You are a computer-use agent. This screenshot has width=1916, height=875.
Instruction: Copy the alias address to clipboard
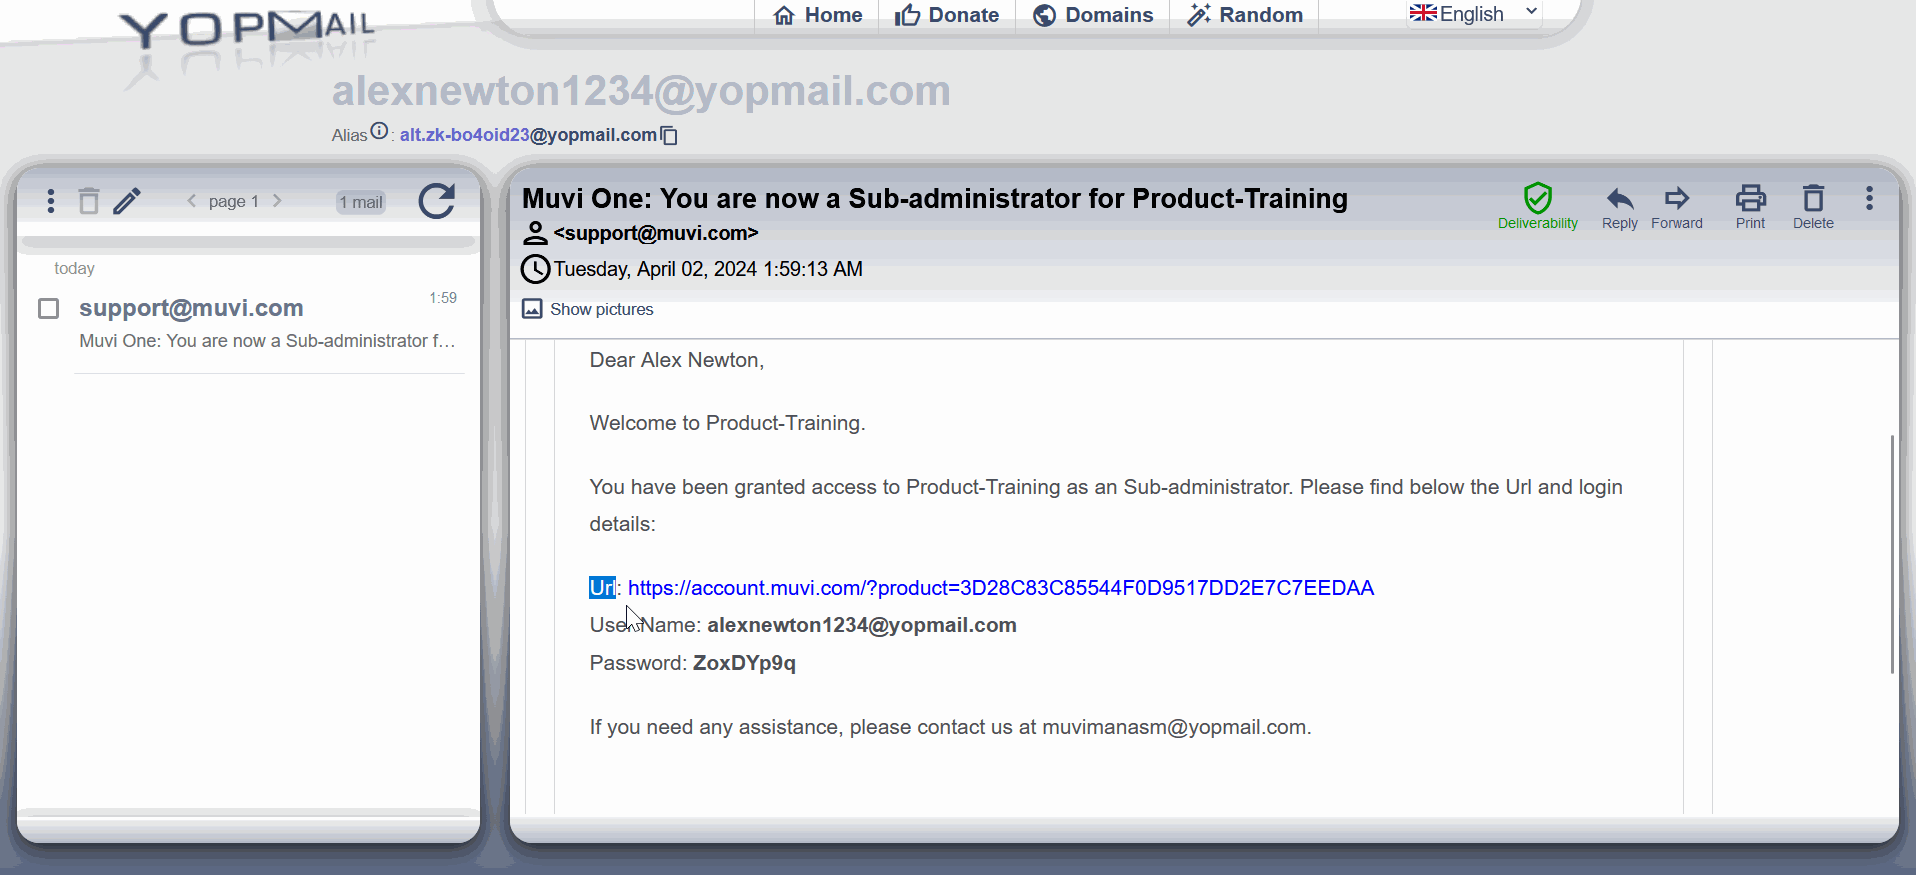coord(670,135)
